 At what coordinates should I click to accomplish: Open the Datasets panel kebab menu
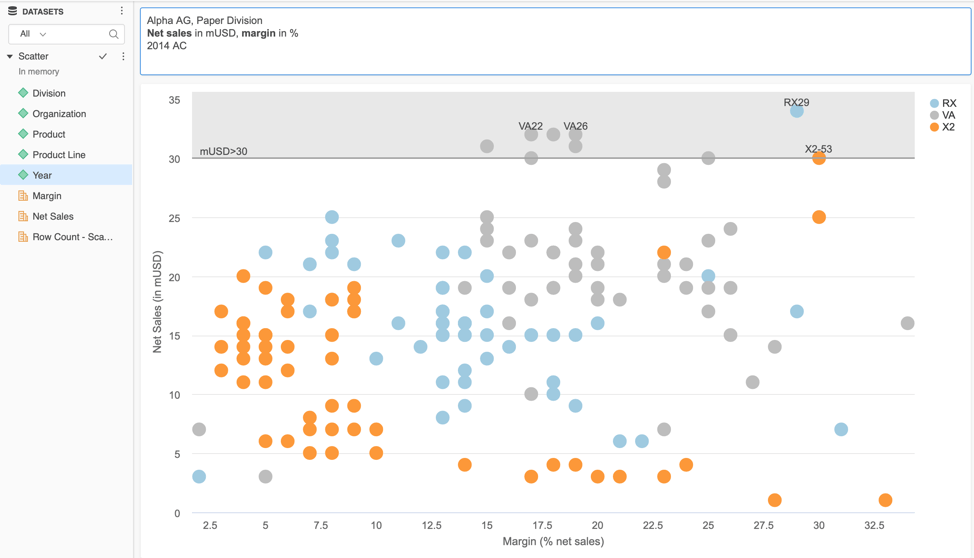click(122, 11)
